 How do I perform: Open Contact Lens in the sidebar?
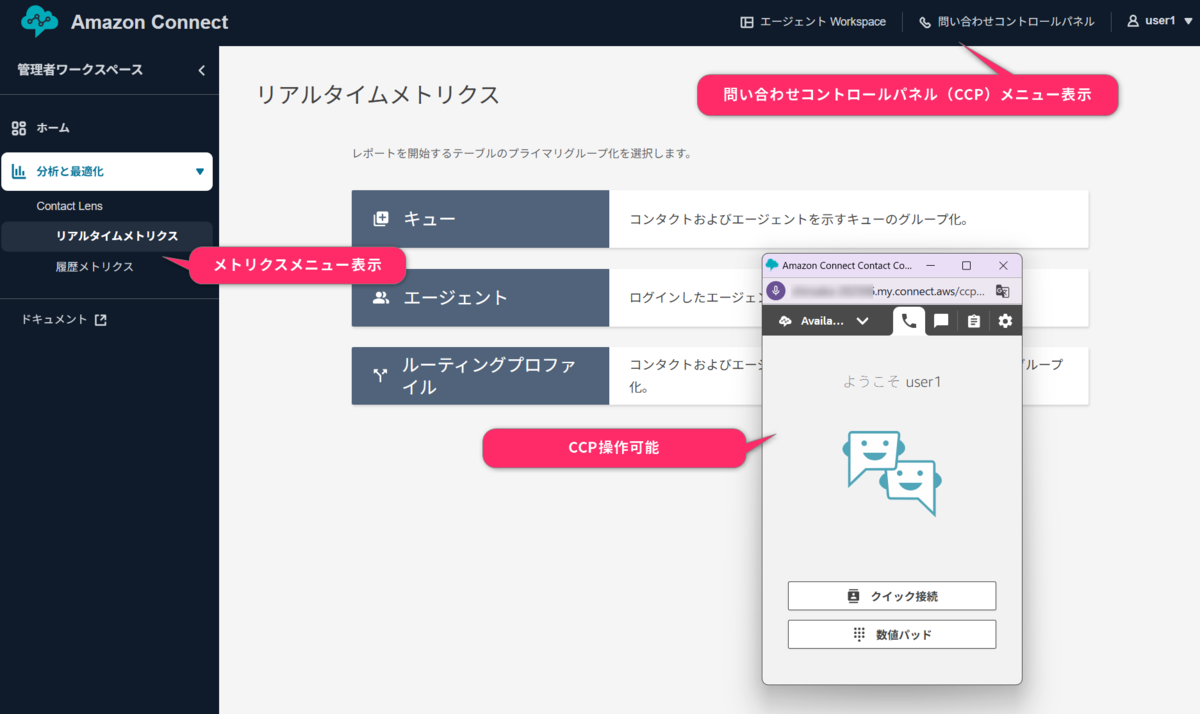coord(70,206)
